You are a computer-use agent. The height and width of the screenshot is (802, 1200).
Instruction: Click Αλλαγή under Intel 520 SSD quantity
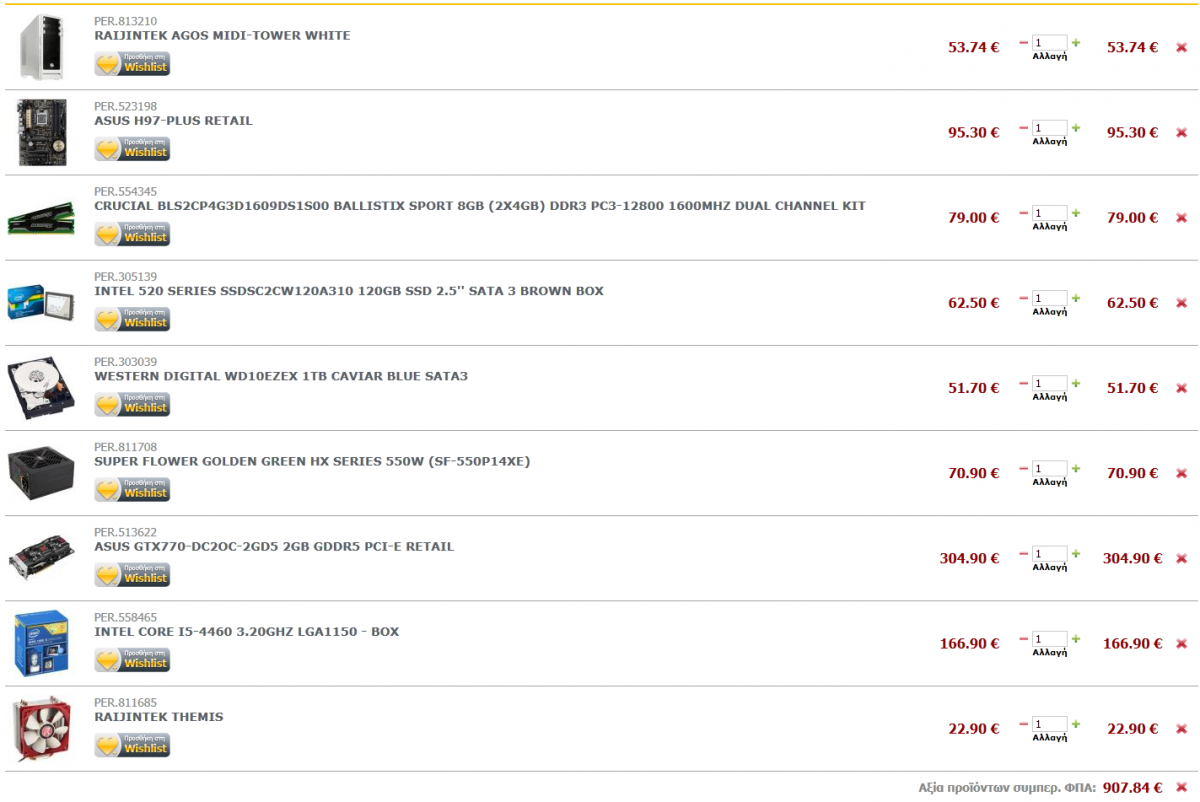1050,311
